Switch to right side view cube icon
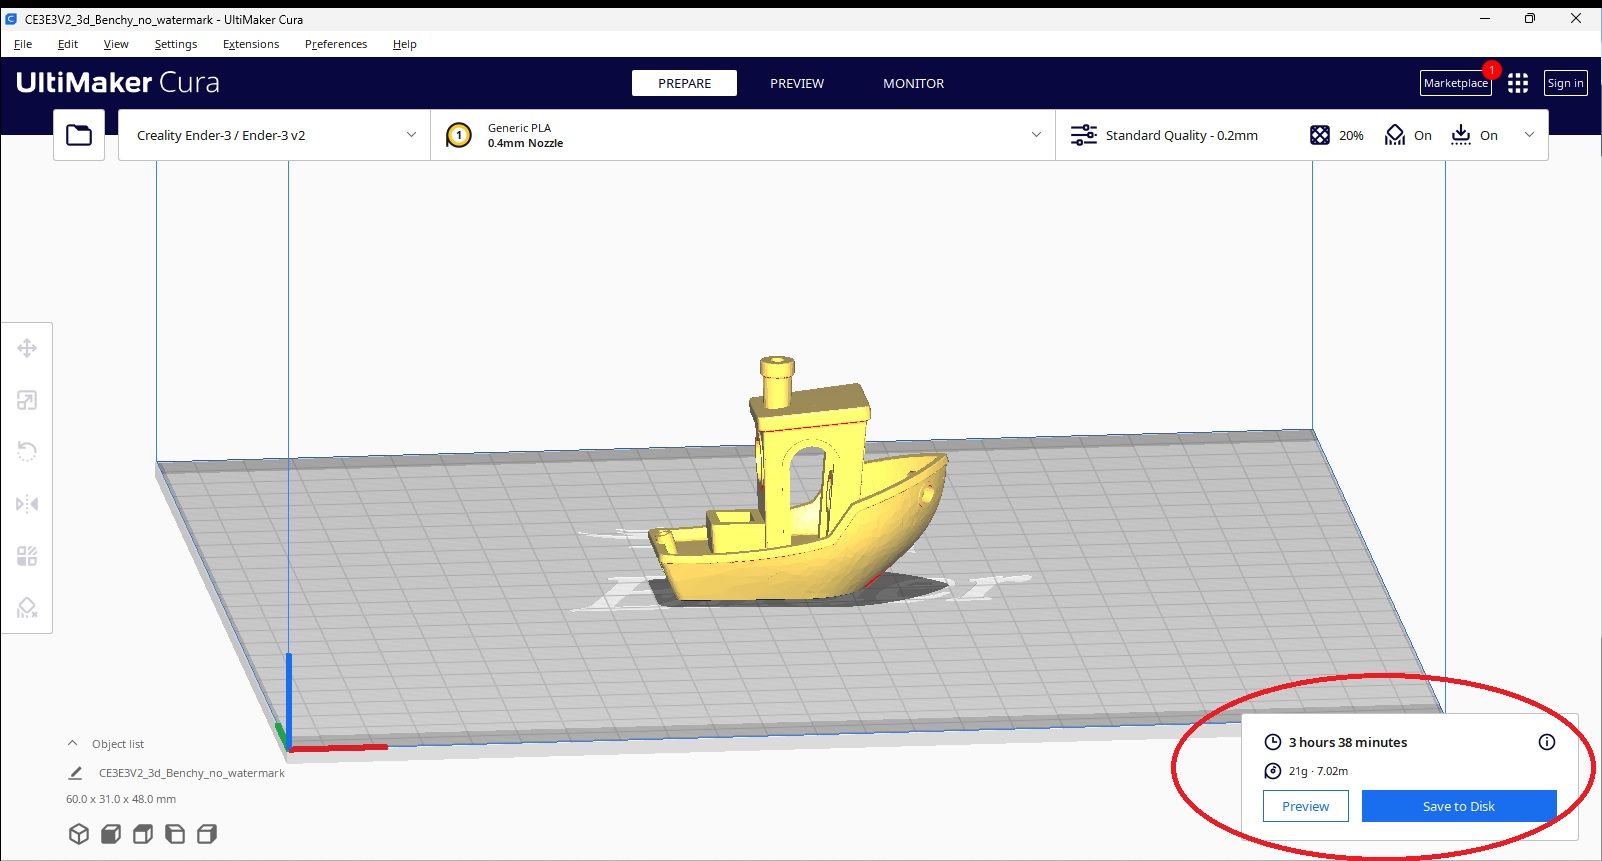Viewport: 1602px width, 861px height. tap(207, 834)
